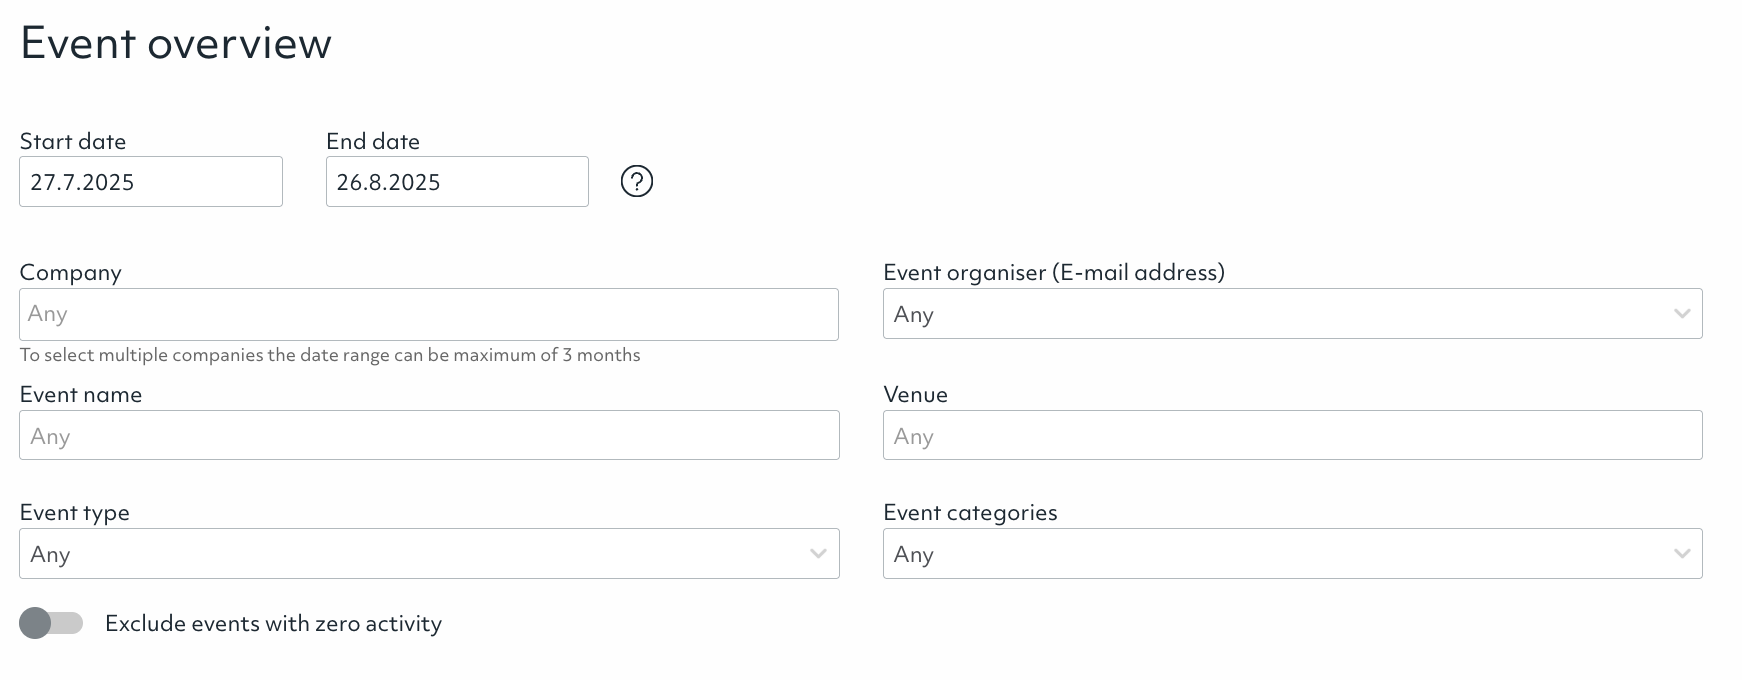Image resolution: width=1742 pixels, height=680 pixels.
Task: Click into the Event name text box
Action: [428, 436]
